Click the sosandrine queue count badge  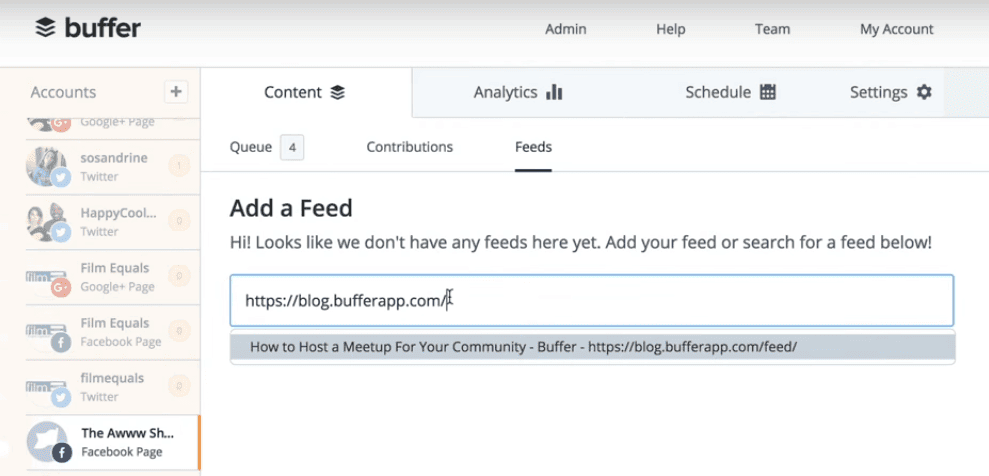(179, 166)
